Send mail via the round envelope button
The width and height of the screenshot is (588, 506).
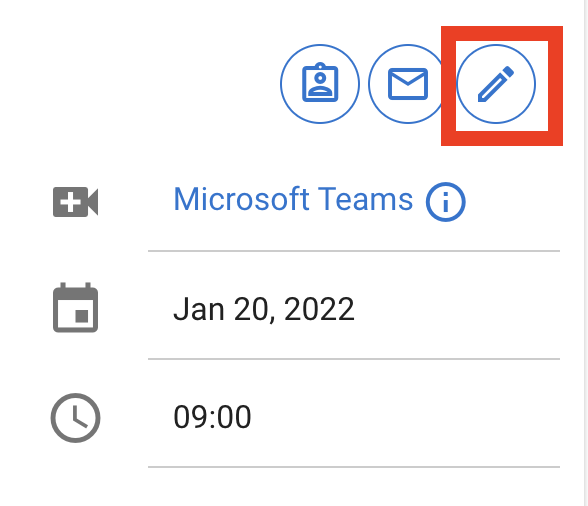coord(408,84)
